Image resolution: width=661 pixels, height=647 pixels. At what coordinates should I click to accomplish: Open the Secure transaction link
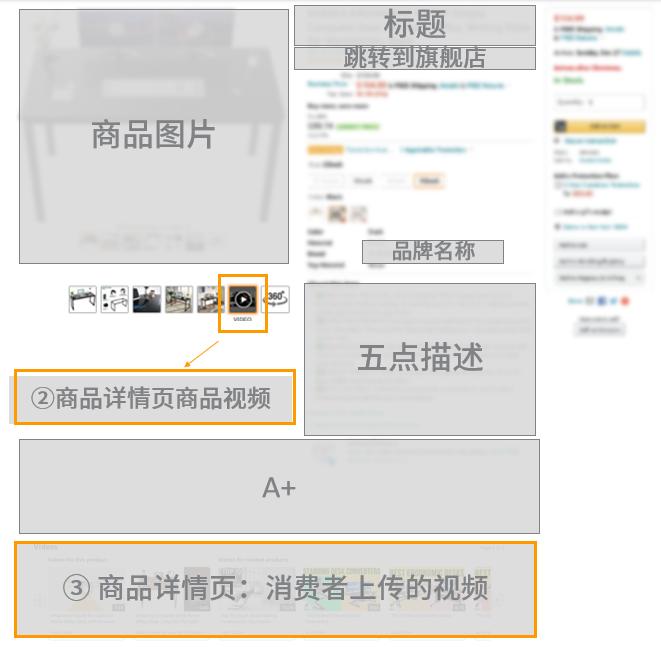point(590,141)
